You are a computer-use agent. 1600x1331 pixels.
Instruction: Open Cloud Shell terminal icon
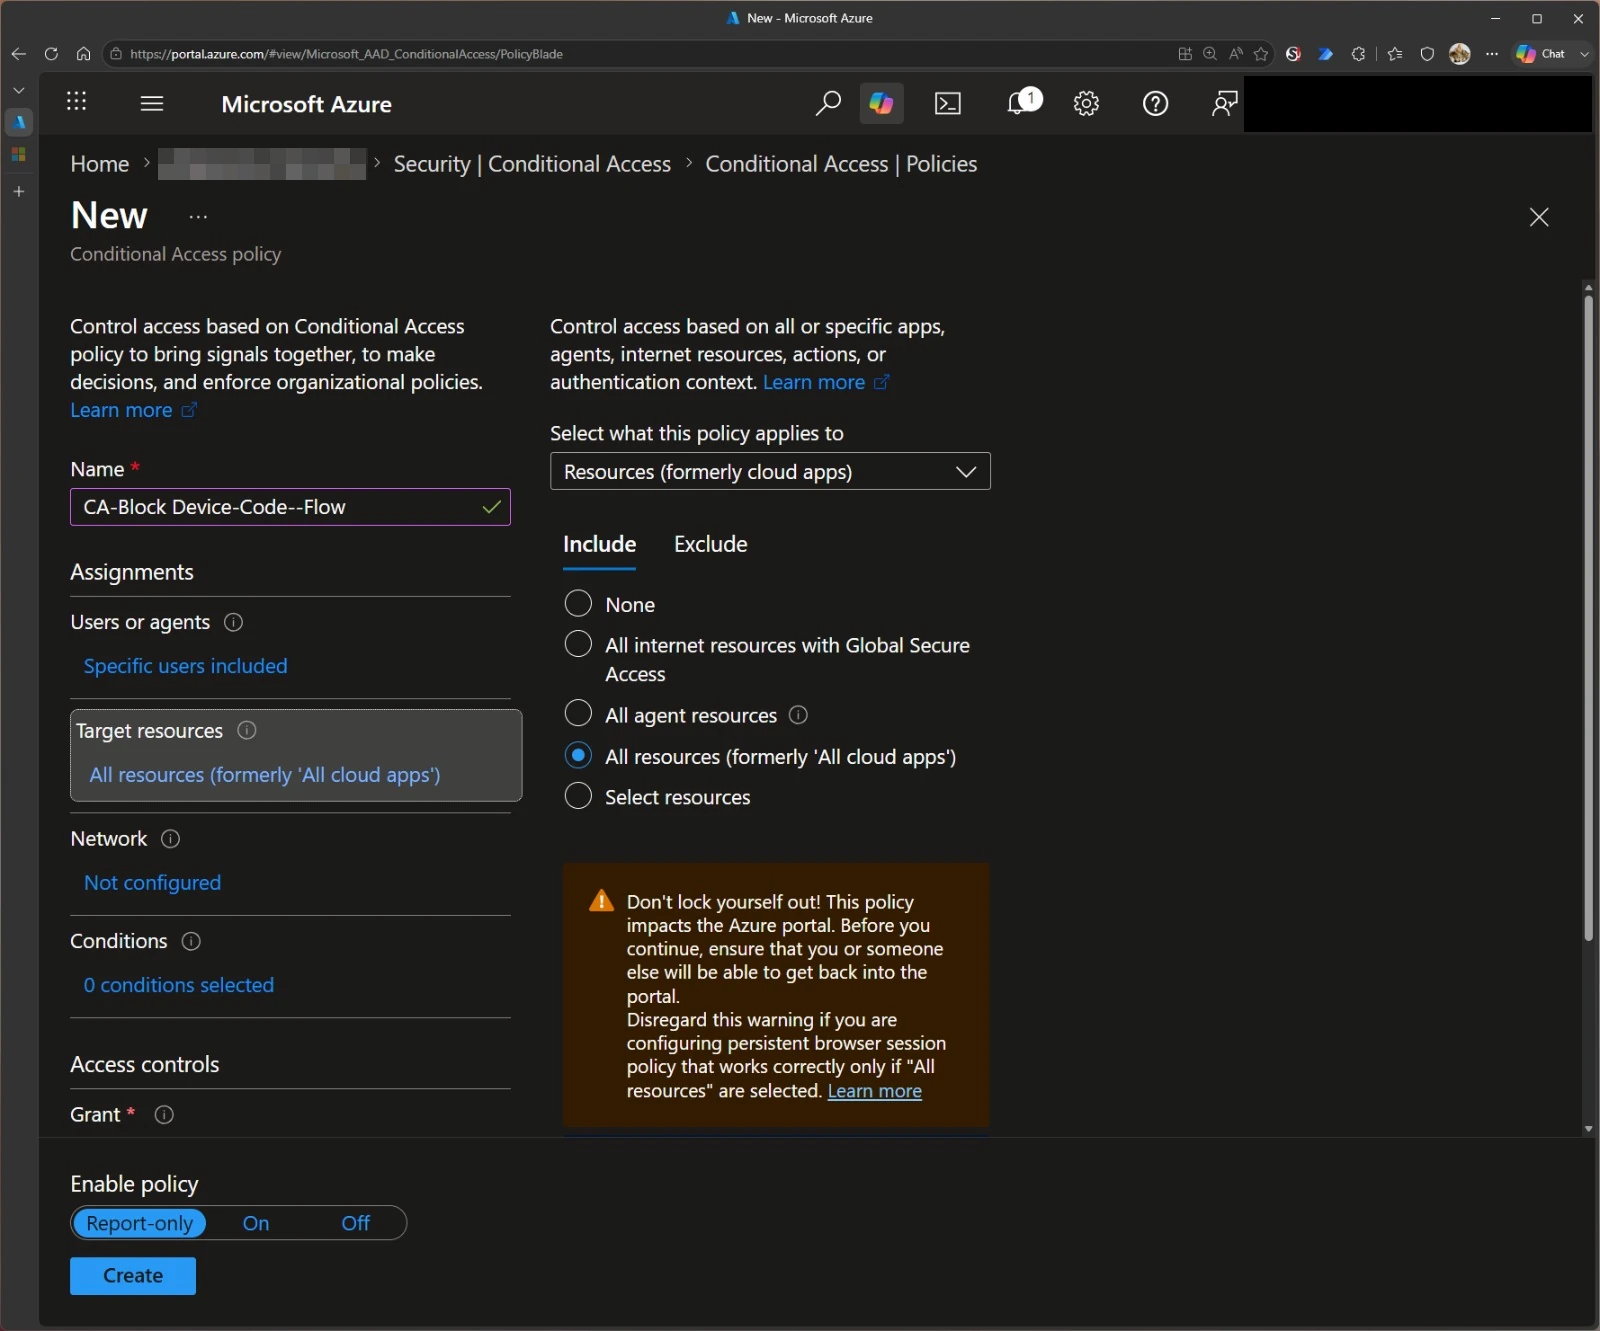pos(948,103)
